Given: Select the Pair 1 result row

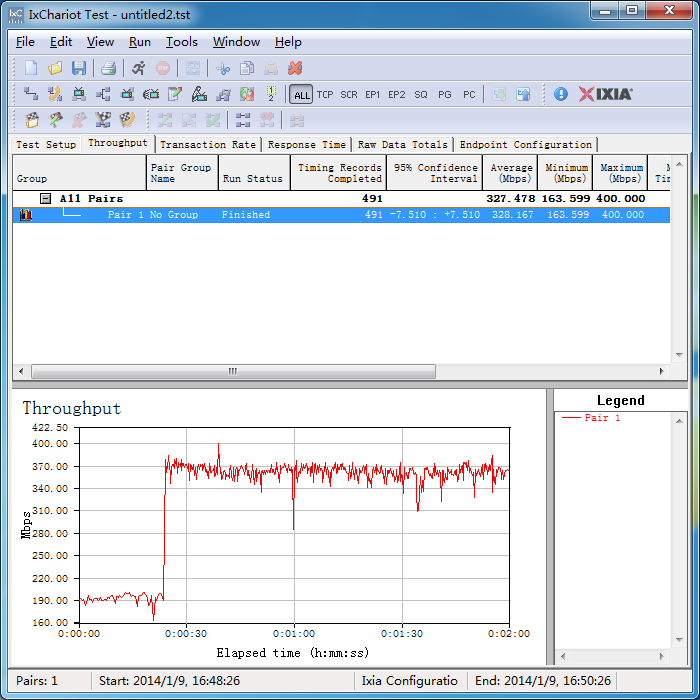Looking at the screenshot, I should coord(341,215).
